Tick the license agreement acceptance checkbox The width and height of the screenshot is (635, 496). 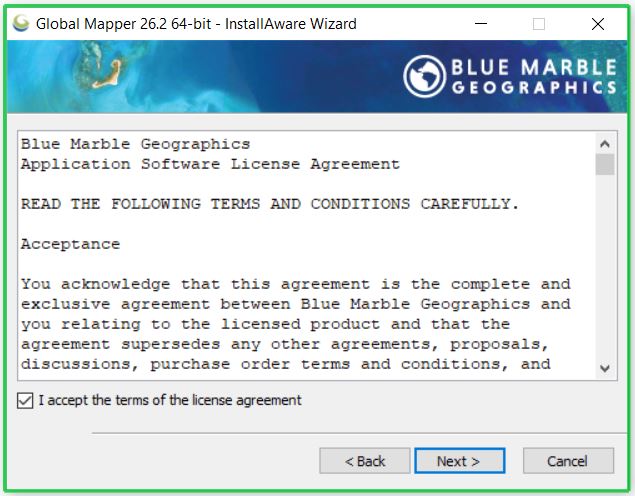[25, 400]
